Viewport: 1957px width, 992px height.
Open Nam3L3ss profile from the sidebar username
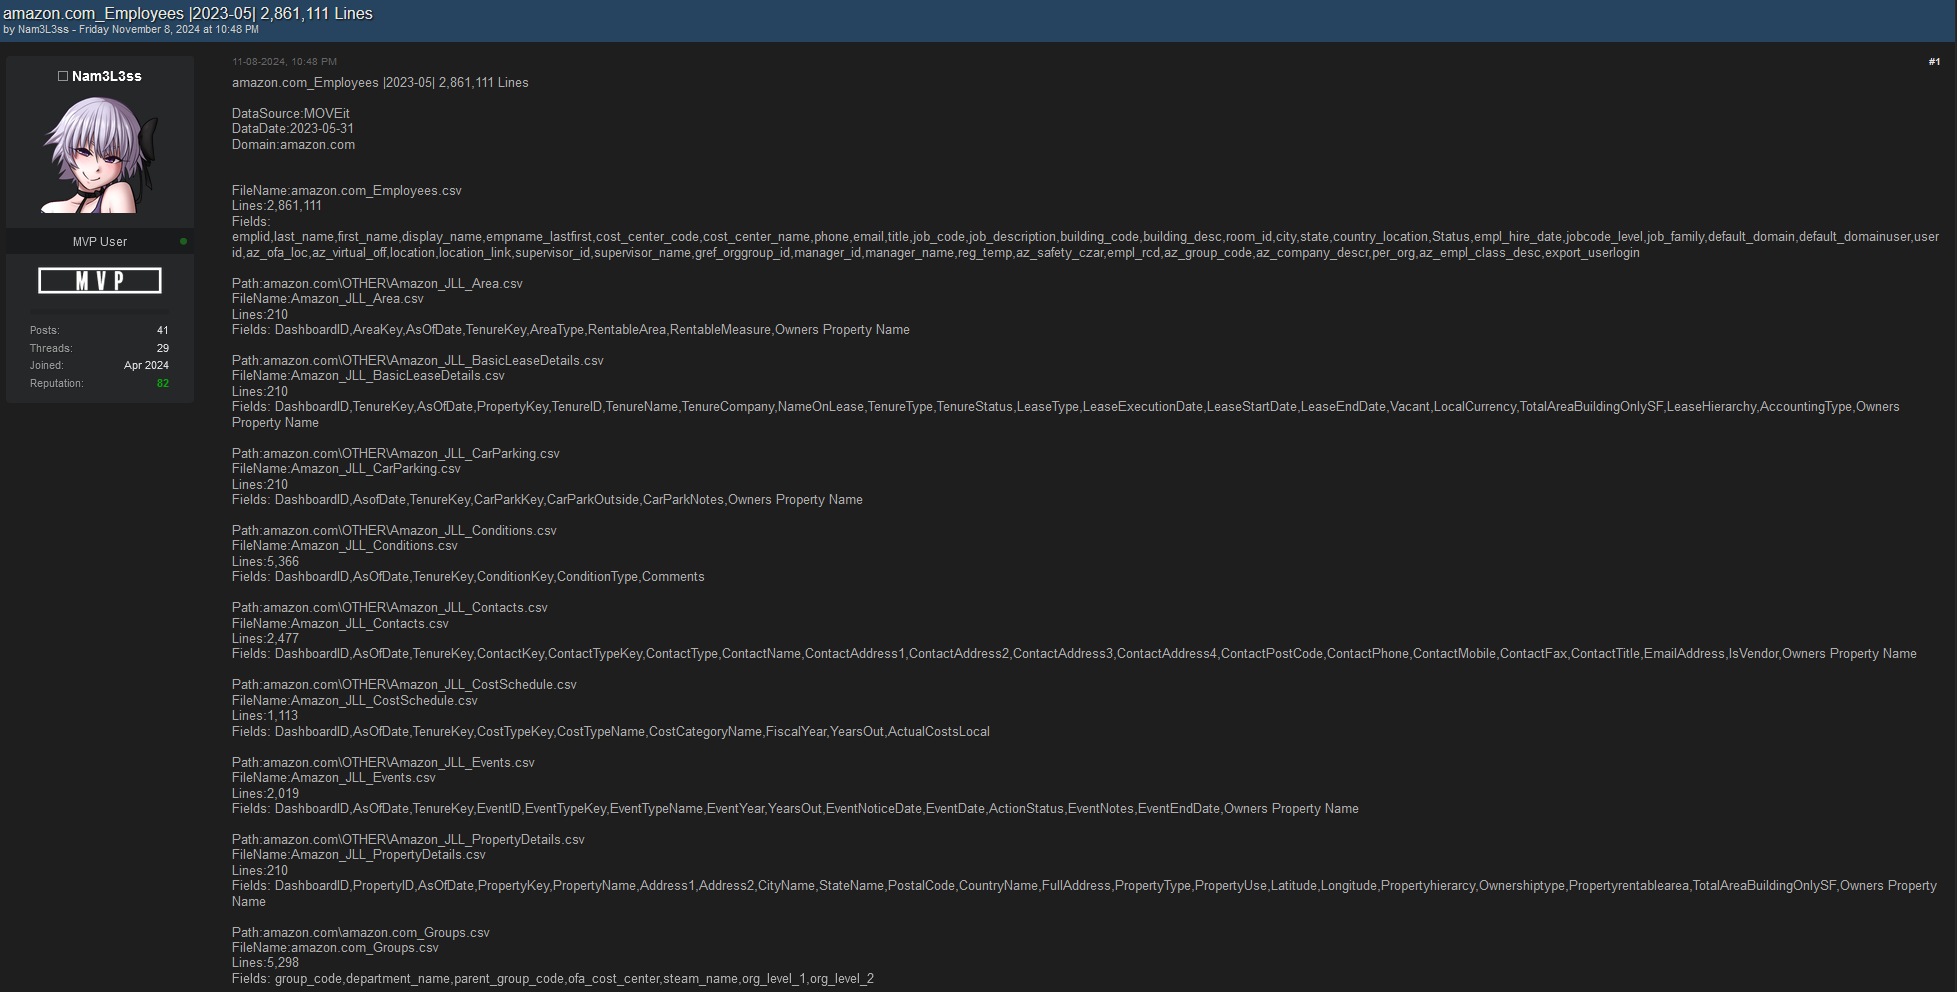[x=107, y=76]
